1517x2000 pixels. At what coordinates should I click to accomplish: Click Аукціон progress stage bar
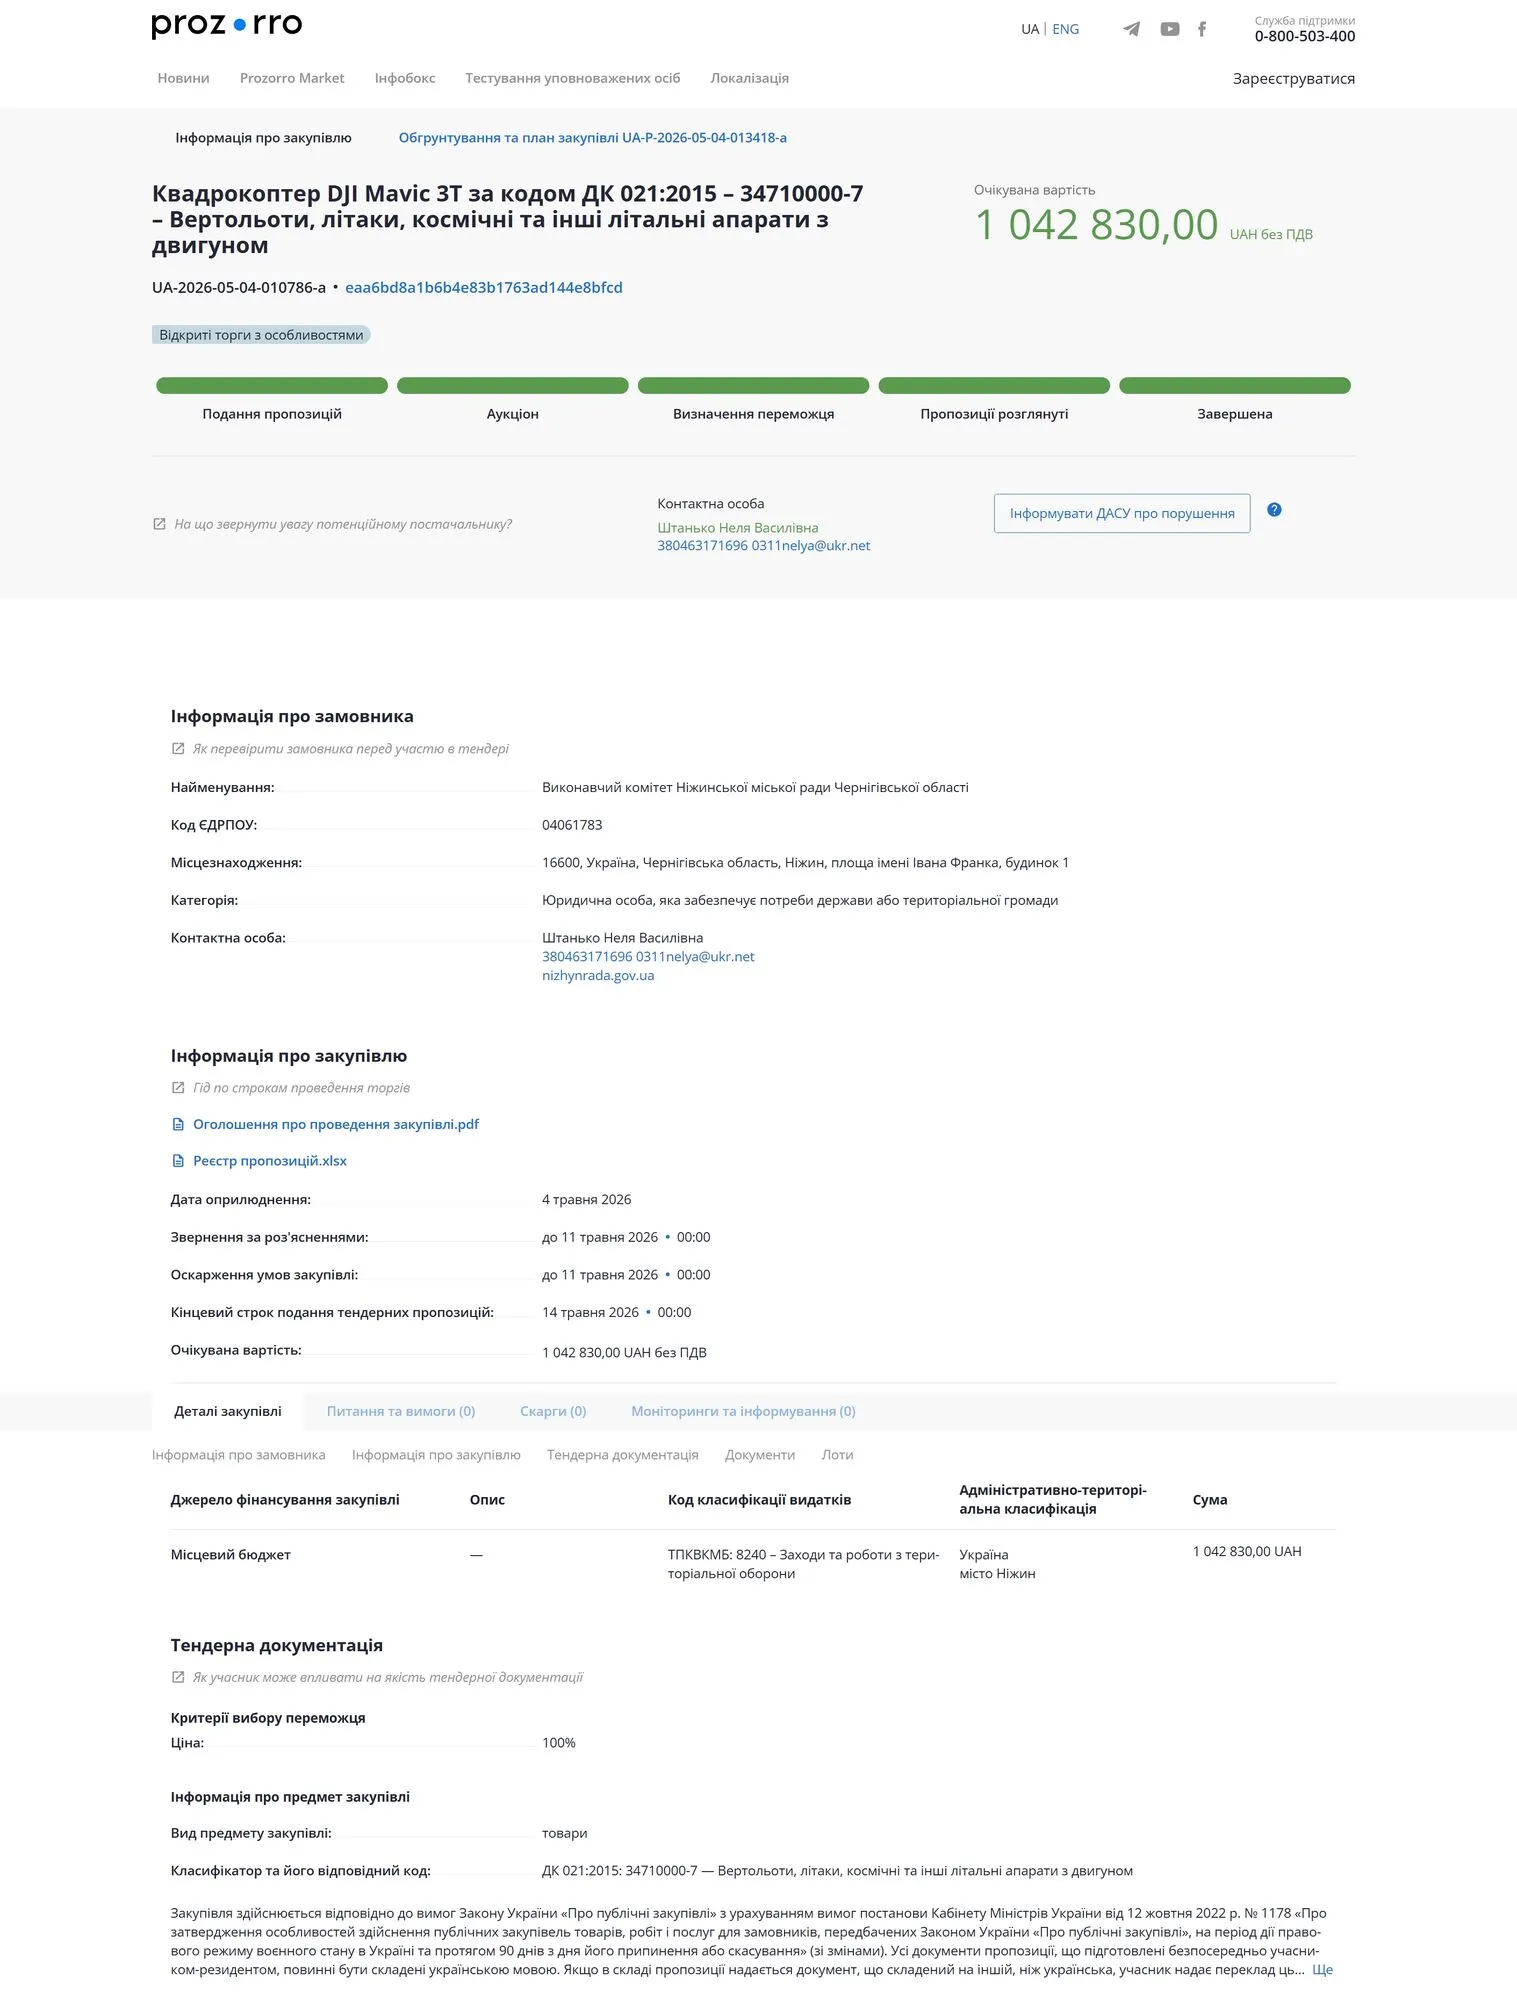coord(513,386)
